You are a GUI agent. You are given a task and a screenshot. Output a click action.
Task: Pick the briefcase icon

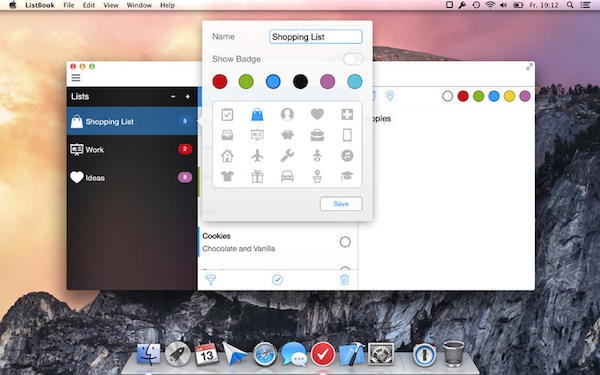point(317,135)
